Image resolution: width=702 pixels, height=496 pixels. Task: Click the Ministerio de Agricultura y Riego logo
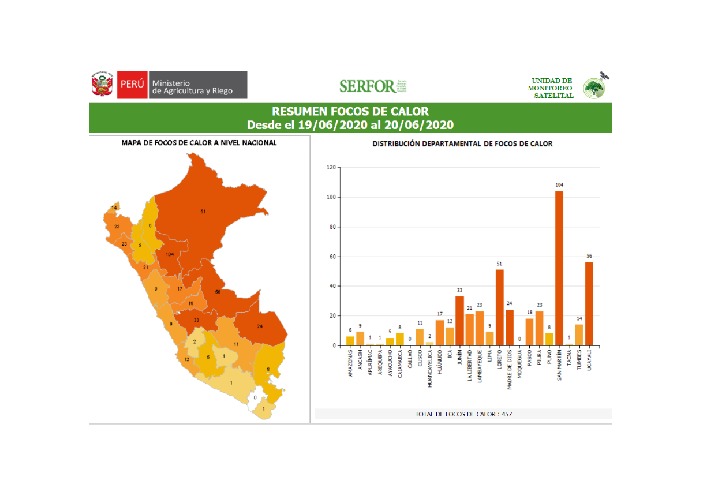197,84
